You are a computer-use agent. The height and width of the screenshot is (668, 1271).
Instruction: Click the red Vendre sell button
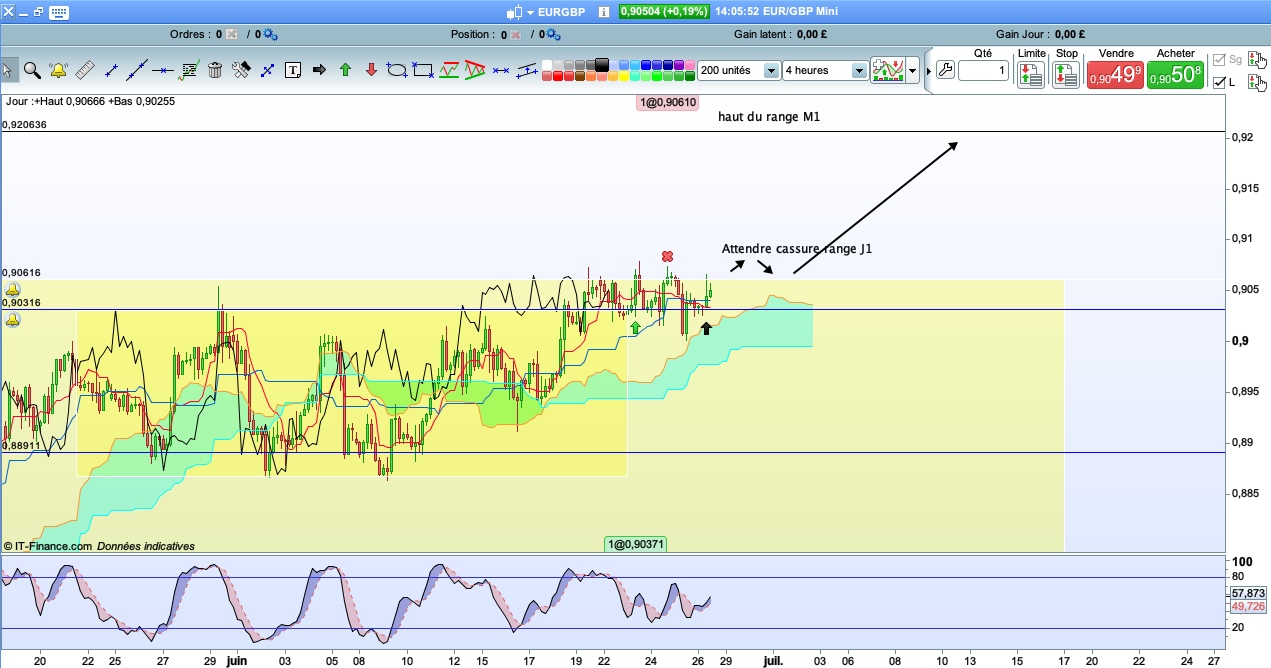1115,74
